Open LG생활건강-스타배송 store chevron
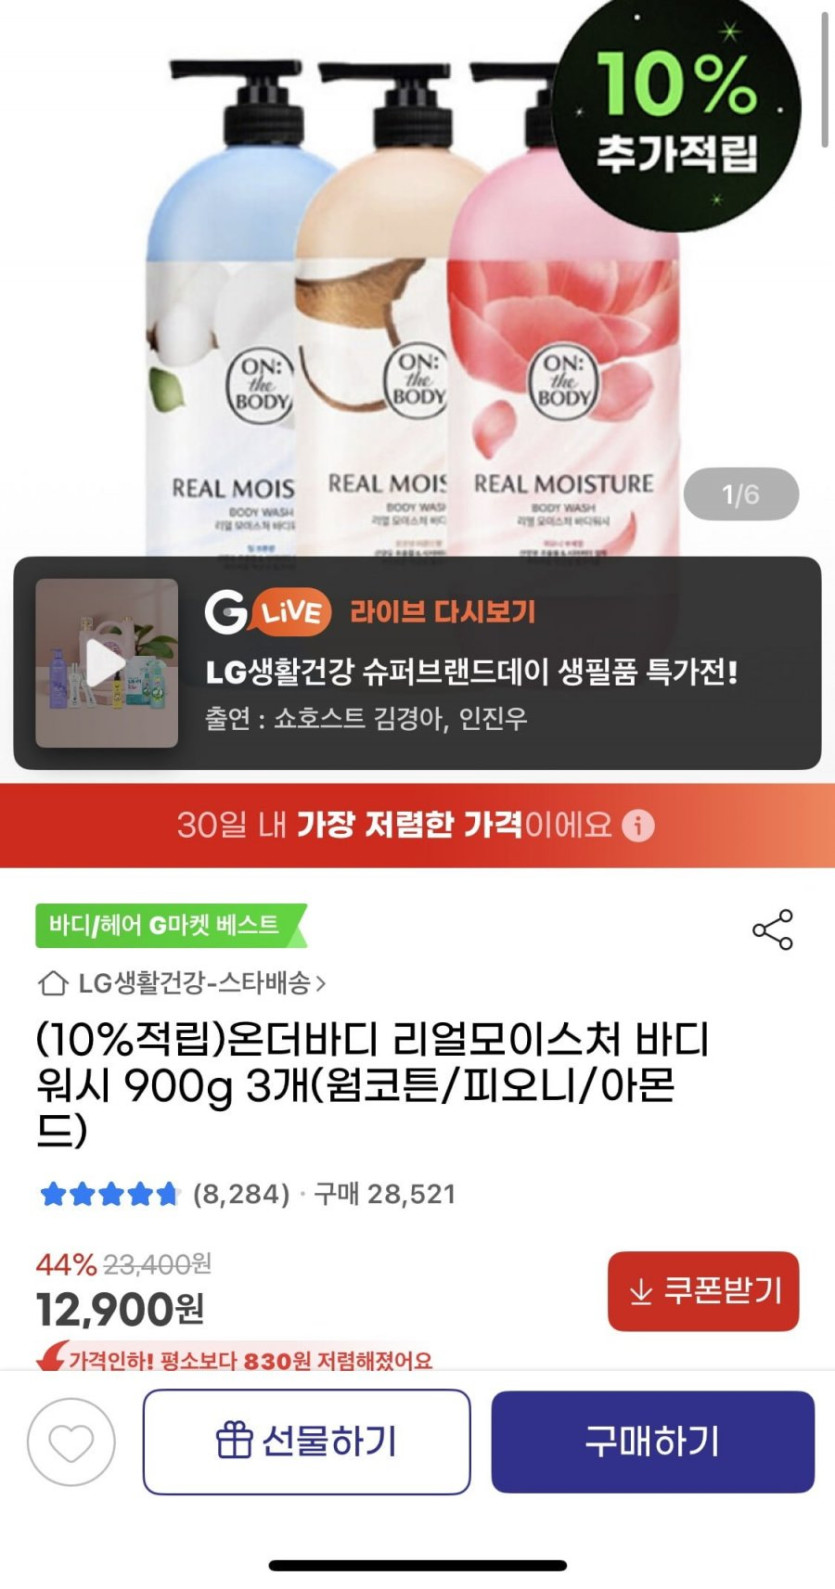The height and width of the screenshot is (1589, 835). click(x=321, y=984)
